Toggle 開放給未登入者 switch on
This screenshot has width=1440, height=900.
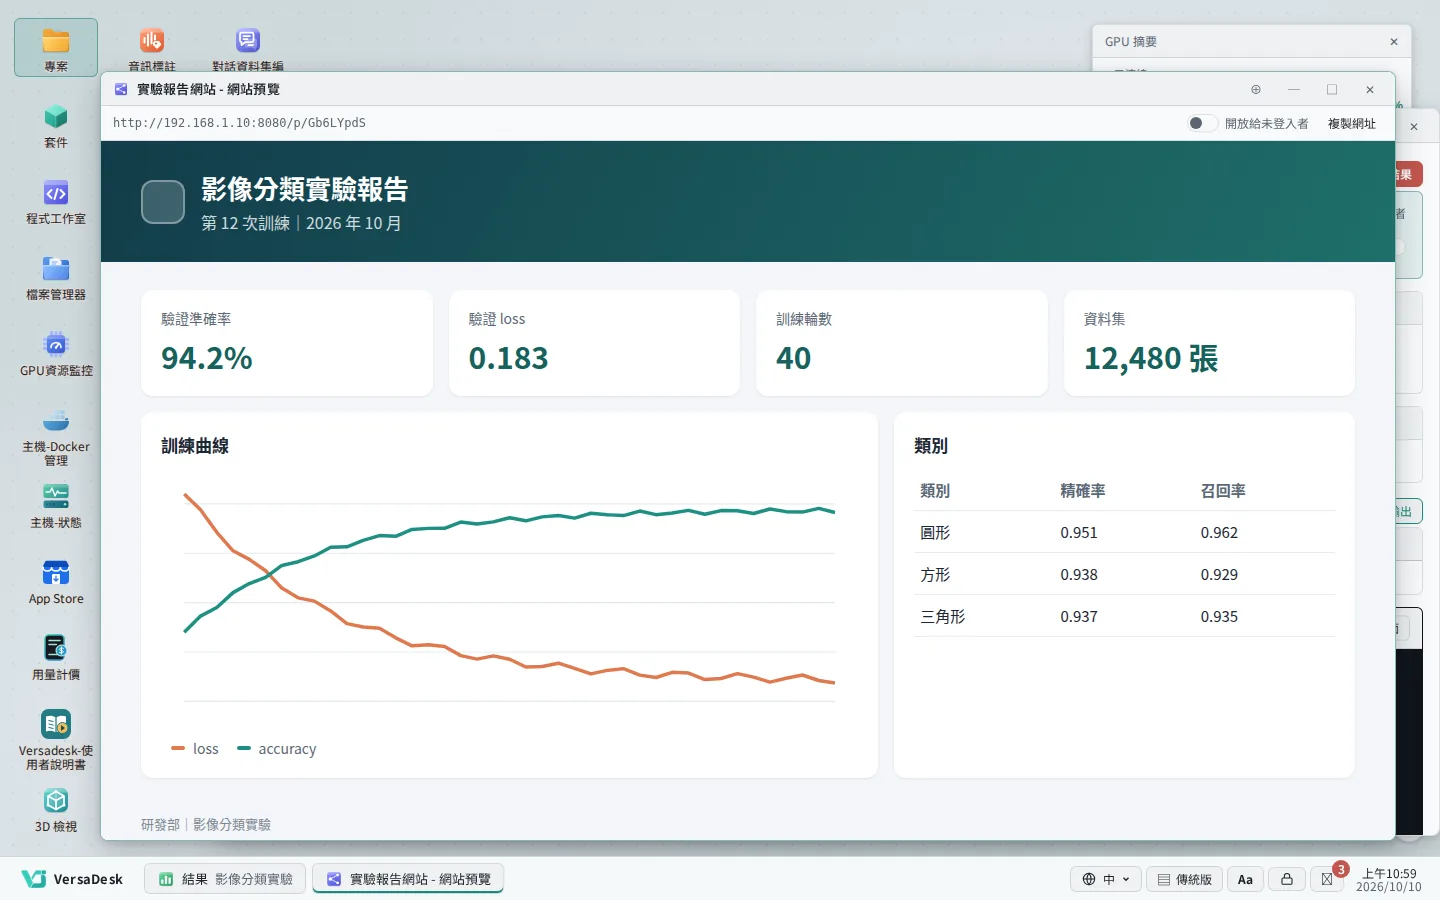pos(1202,123)
